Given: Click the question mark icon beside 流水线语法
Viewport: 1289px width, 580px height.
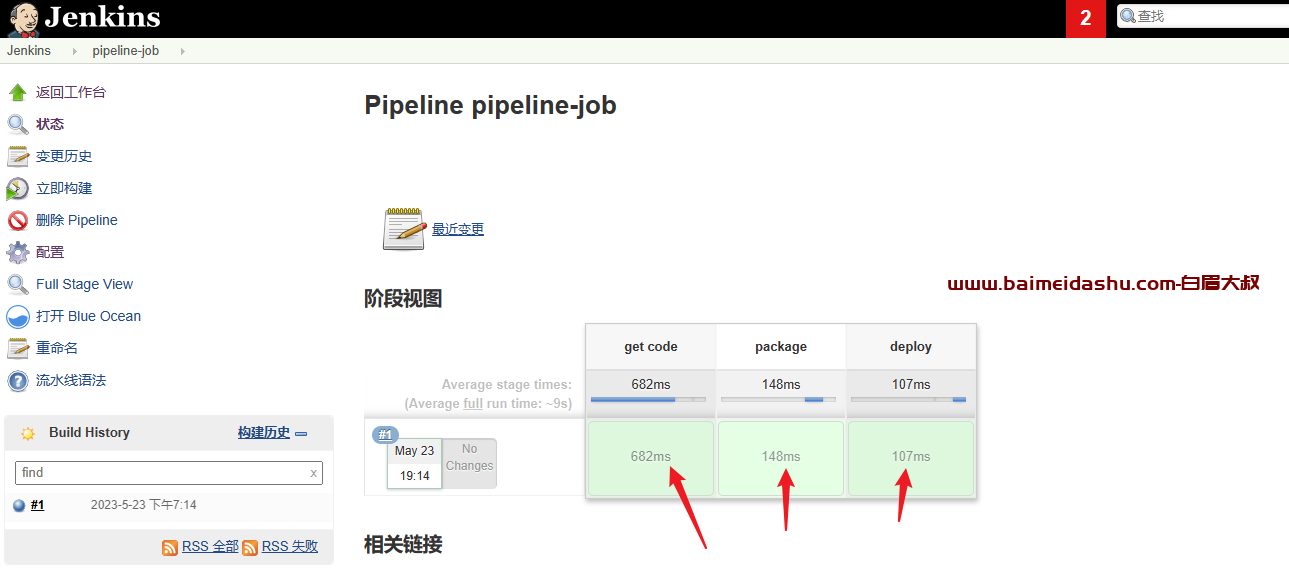Looking at the screenshot, I should point(18,380).
